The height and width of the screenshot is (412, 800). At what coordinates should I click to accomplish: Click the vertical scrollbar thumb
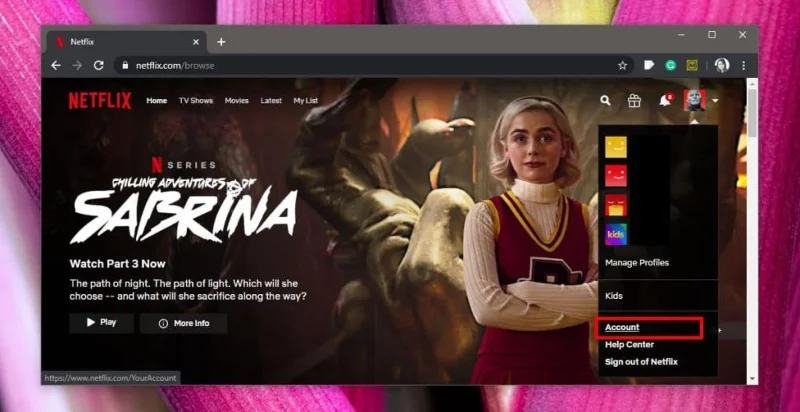752,115
